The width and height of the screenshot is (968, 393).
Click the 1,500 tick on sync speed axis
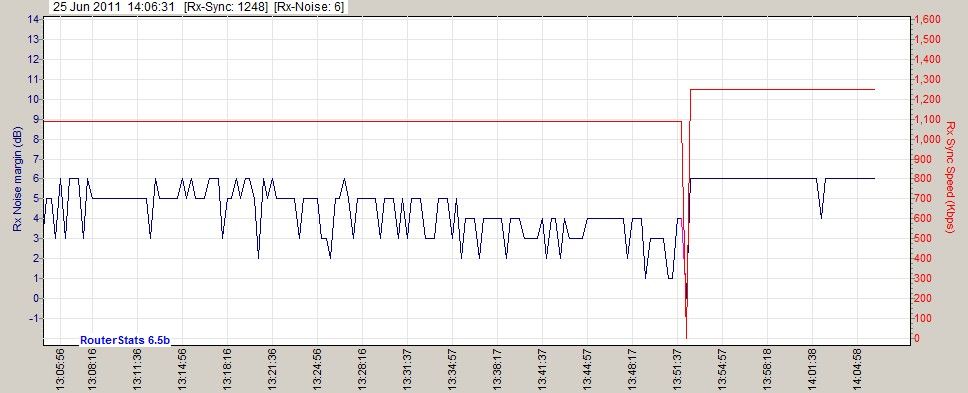928,39
